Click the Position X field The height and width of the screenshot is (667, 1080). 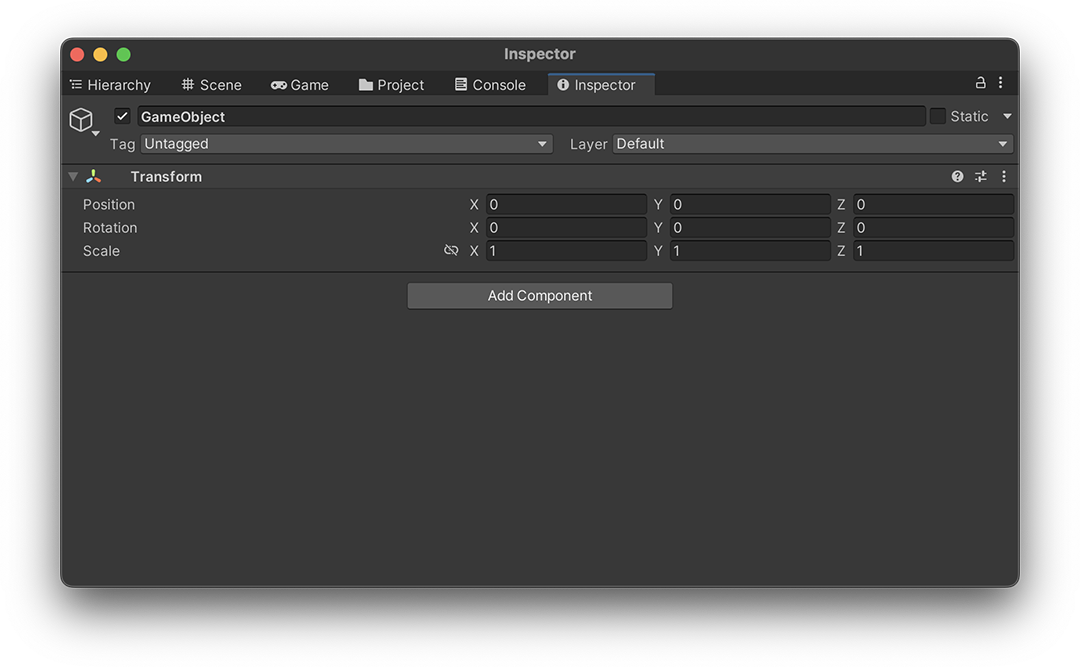click(566, 205)
